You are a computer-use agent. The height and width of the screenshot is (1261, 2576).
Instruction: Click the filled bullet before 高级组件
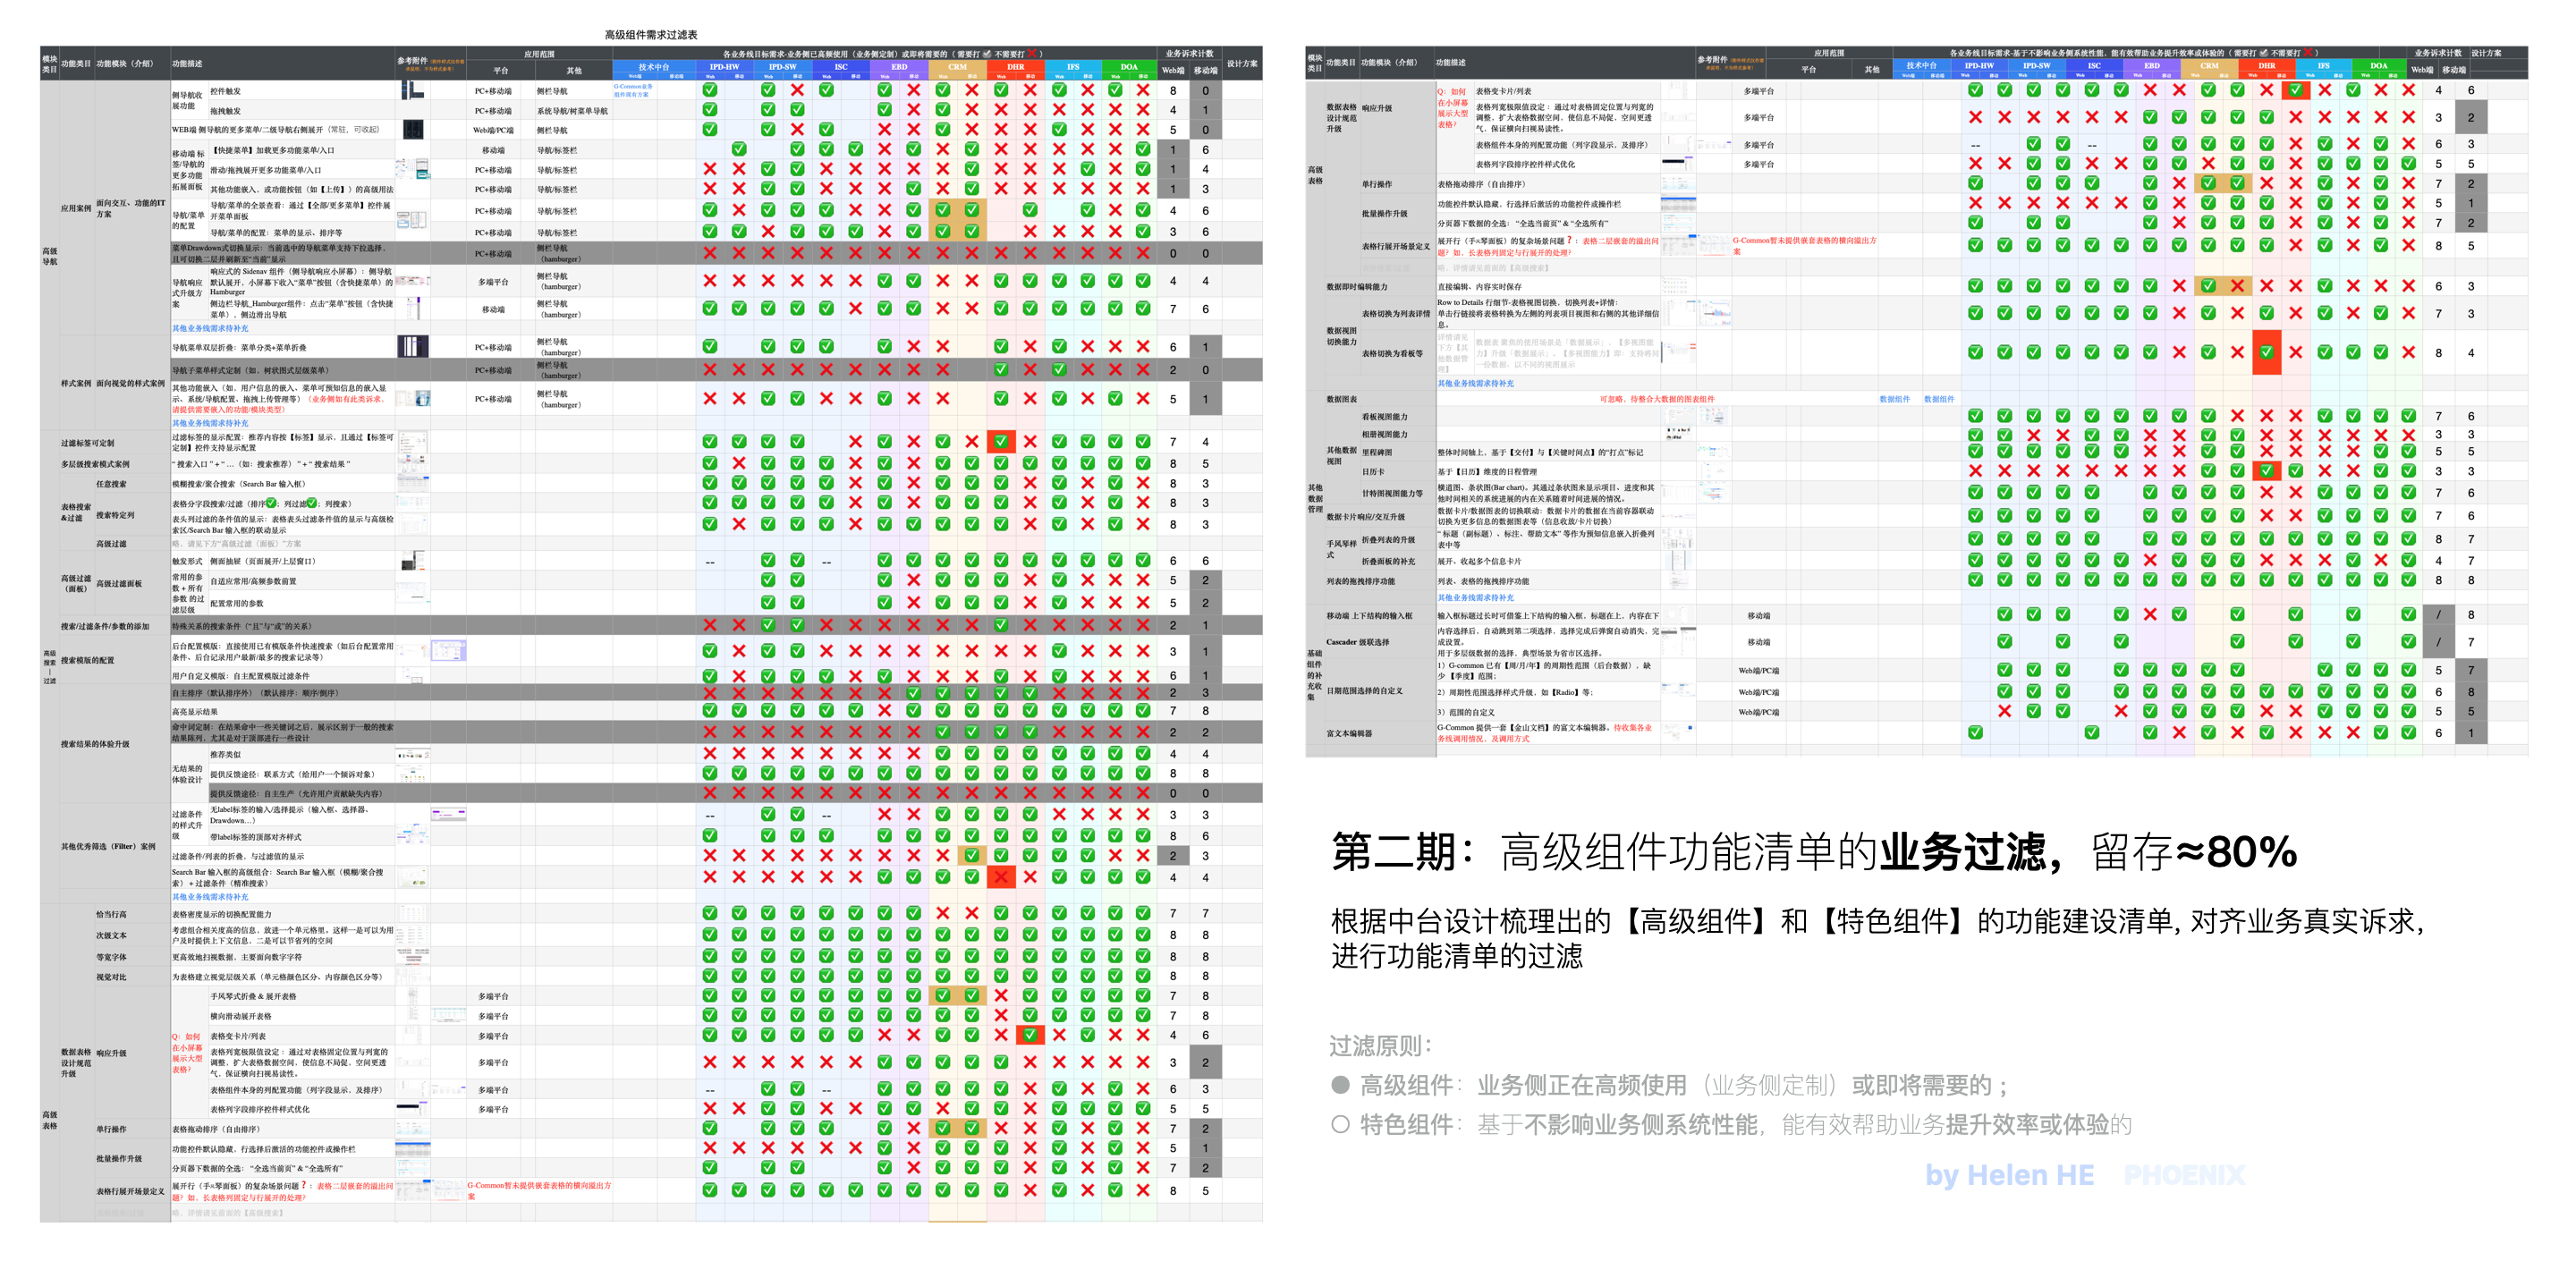pyautogui.click(x=1341, y=1085)
